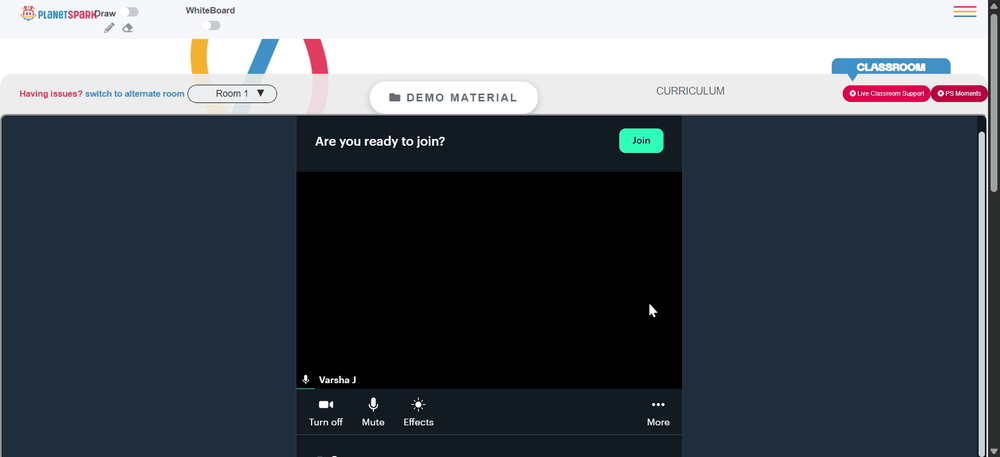Click the PlanetSpark logo

click(59, 13)
